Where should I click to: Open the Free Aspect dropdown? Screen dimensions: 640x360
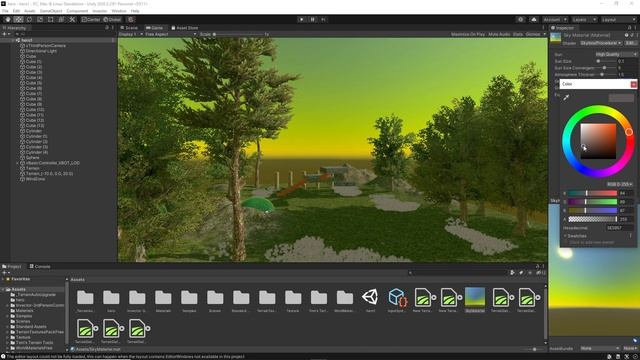click(x=171, y=34)
